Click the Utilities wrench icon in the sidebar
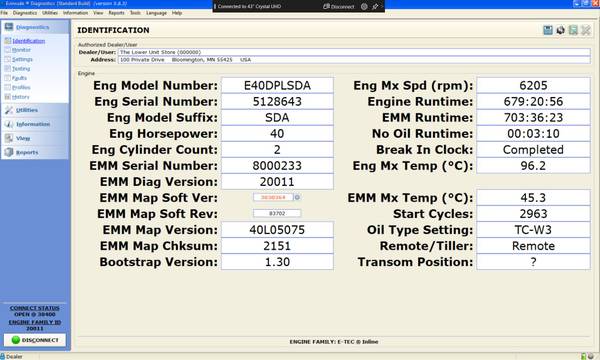This screenshot has height=360, width=600. tap(9, 110)
